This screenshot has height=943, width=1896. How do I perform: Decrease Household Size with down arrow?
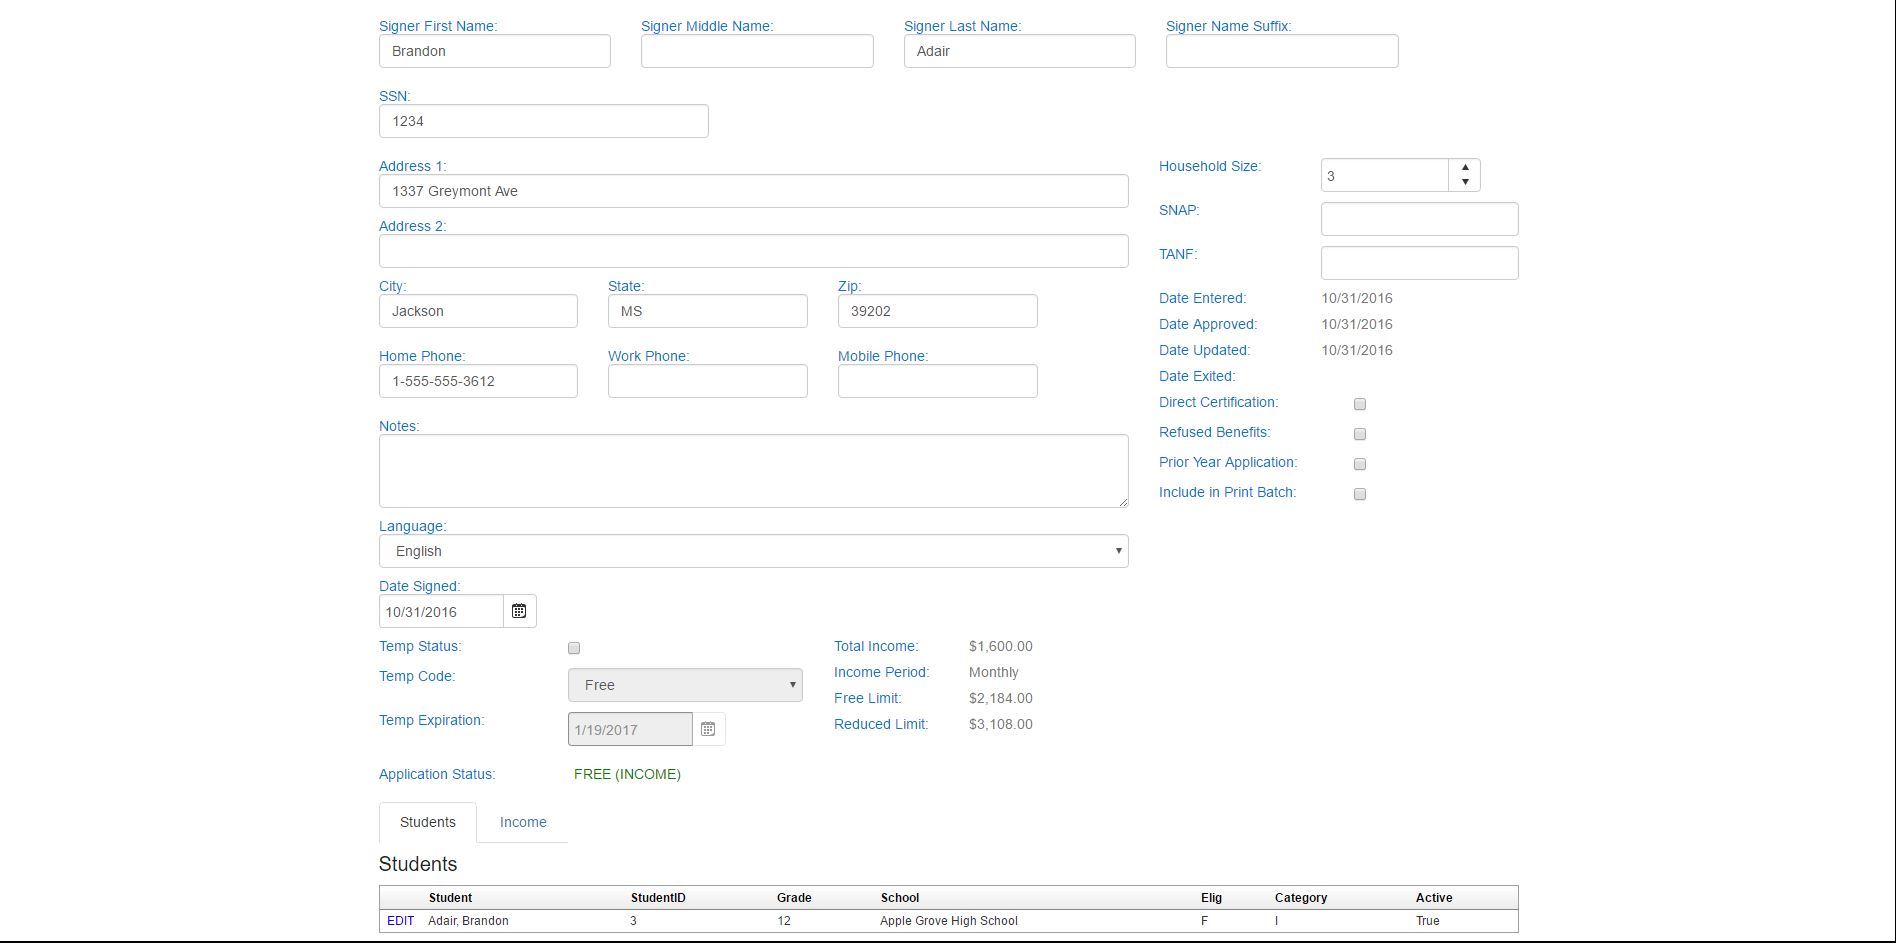(1465, 182)
